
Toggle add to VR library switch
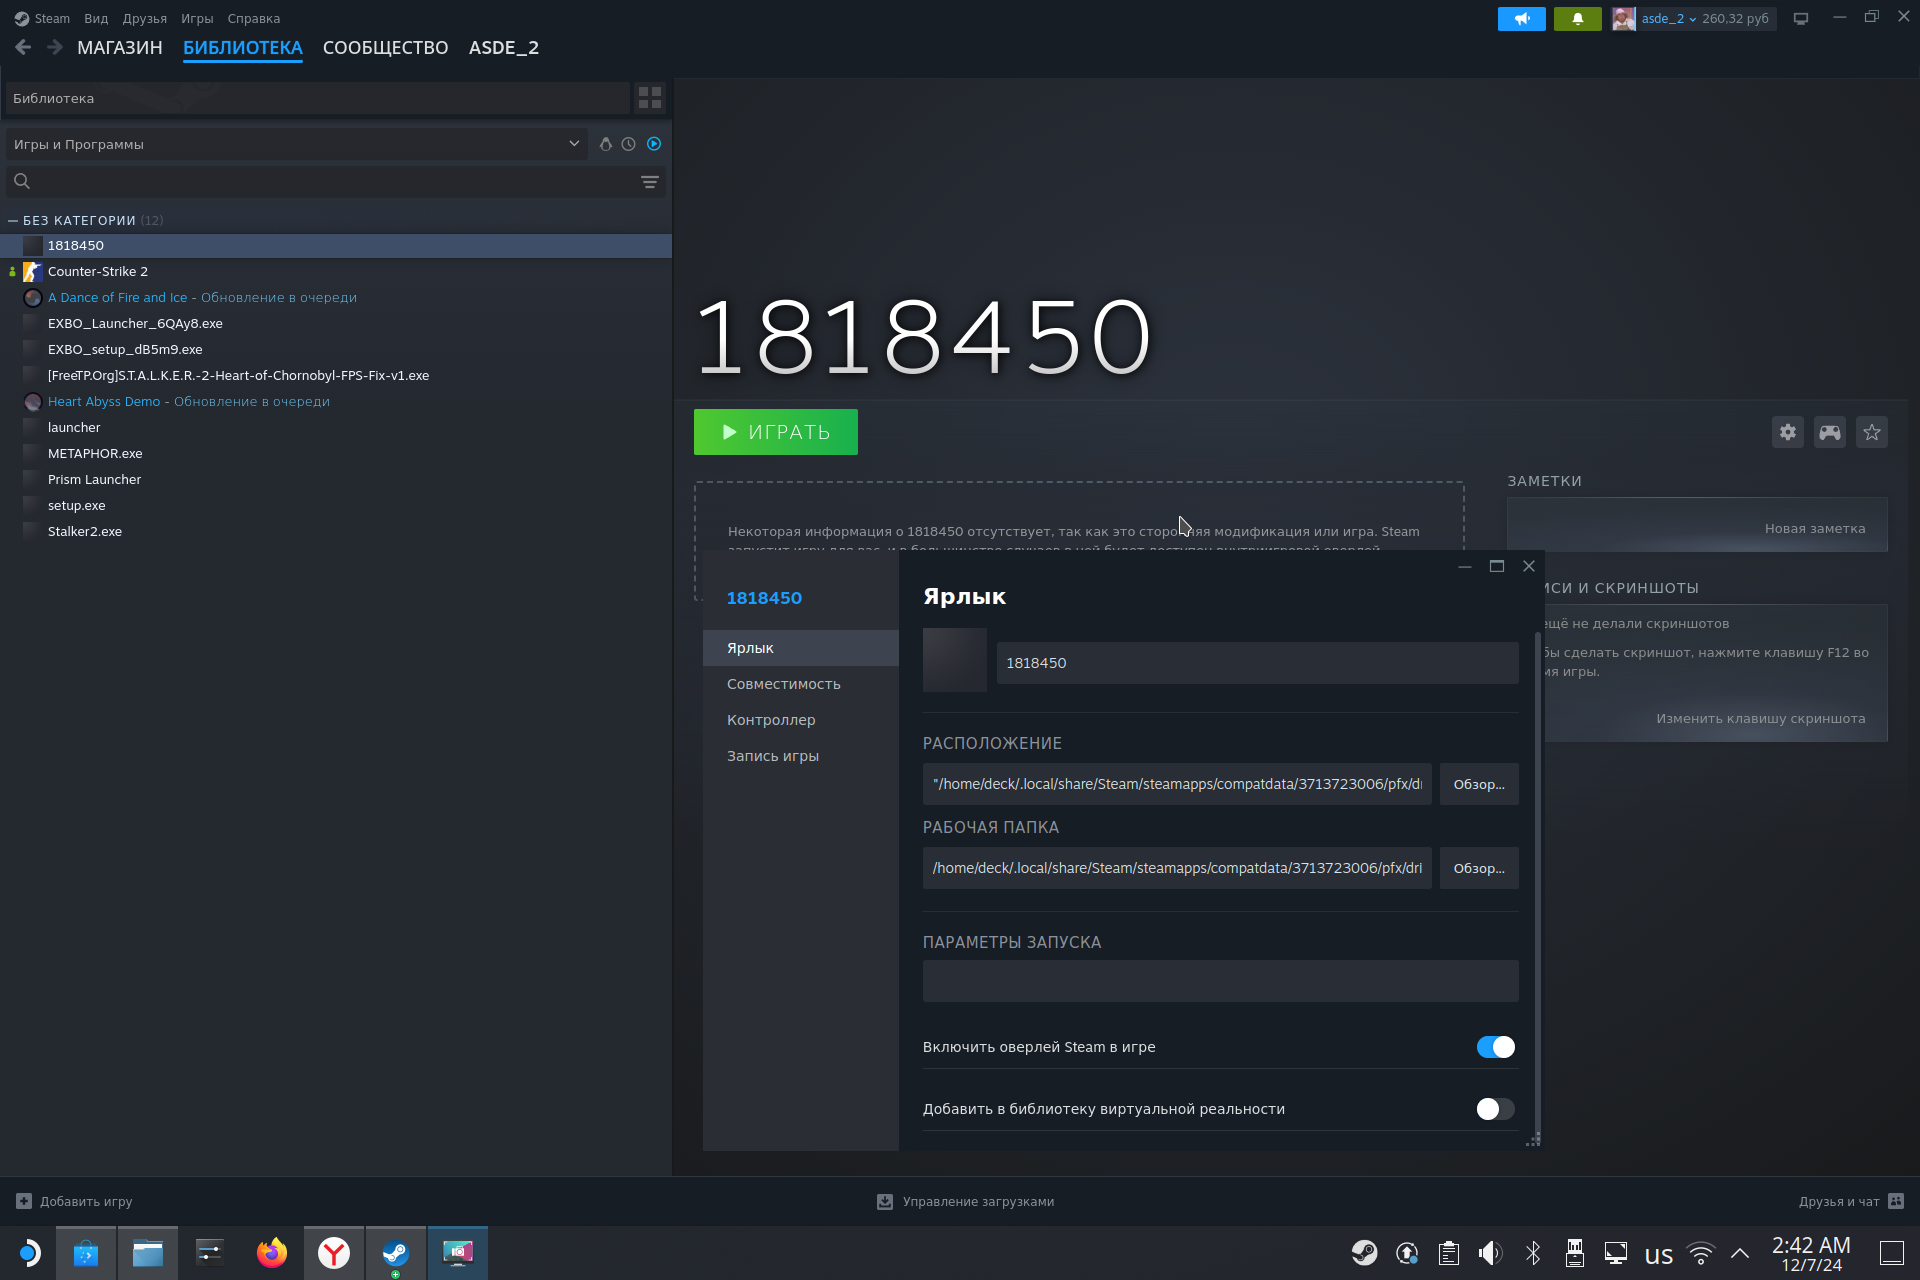[x=1496, y=1109]
